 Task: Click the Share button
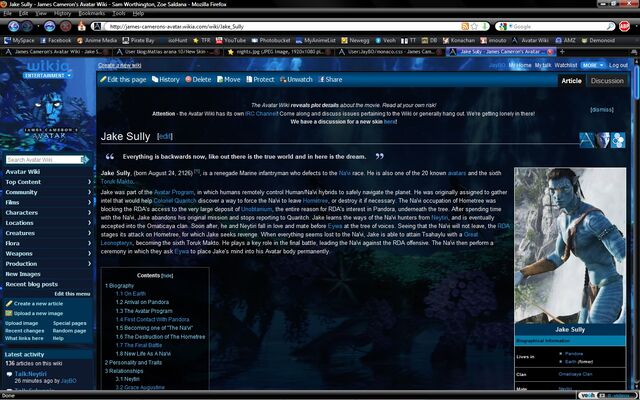[330, 80]
